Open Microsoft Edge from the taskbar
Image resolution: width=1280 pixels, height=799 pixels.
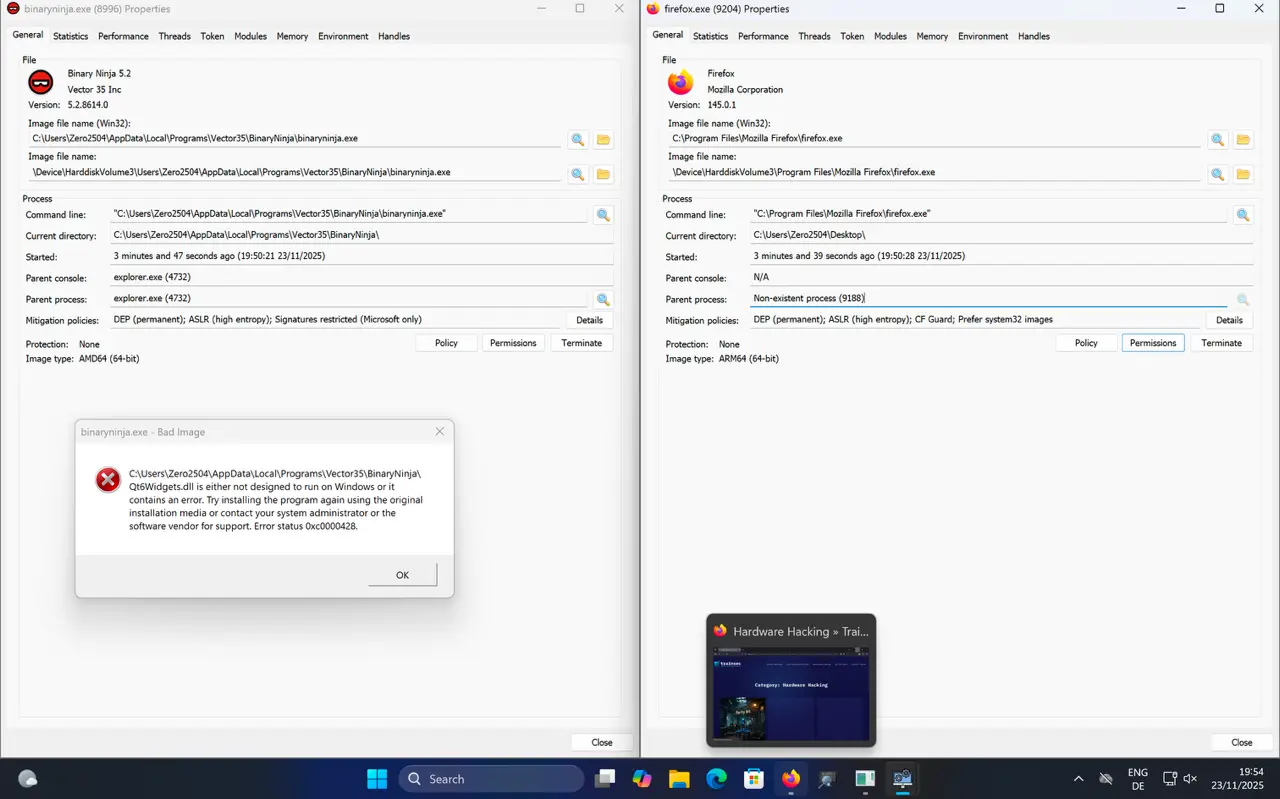click(x=716, y=779)
